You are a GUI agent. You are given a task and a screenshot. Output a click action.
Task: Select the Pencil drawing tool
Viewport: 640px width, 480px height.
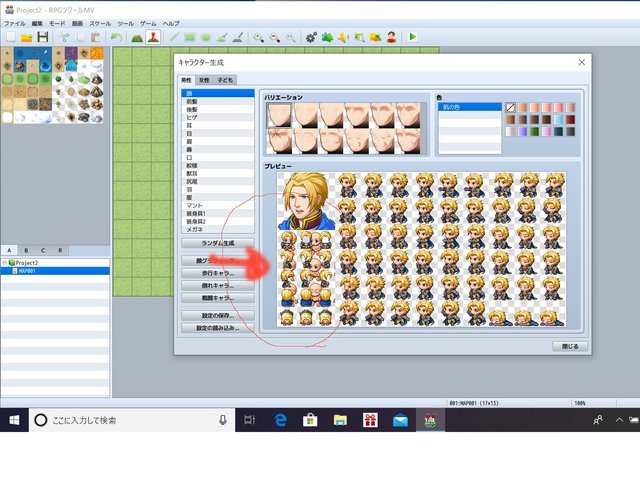174,38
